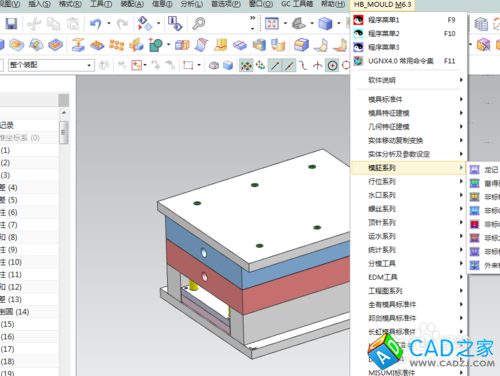Open the dropdown beside the dashed rectangle selection icon
500x376 pixels.
click(199, 65)
